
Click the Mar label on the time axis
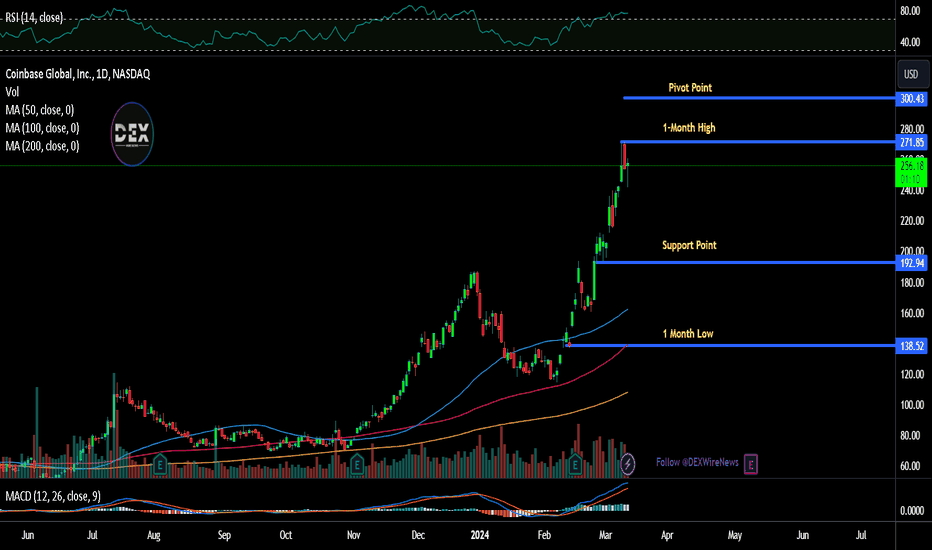click(x=606, y=535)
